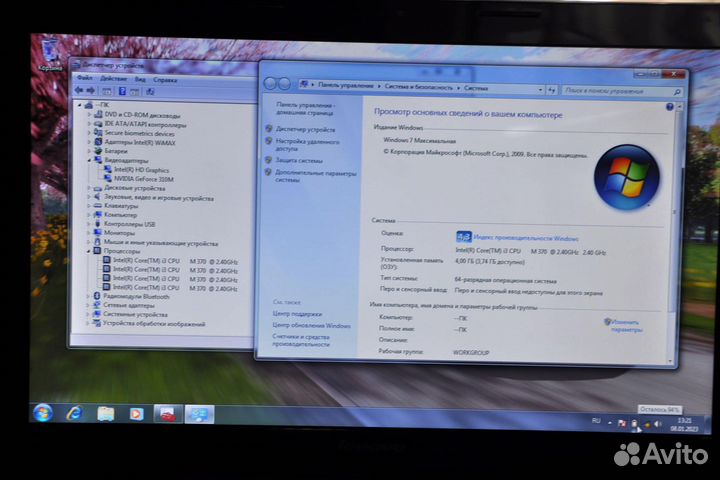This screenshot has height=480, width=720.
Task: Expand Дисковые устройства node
Action: tap(89, 188)
